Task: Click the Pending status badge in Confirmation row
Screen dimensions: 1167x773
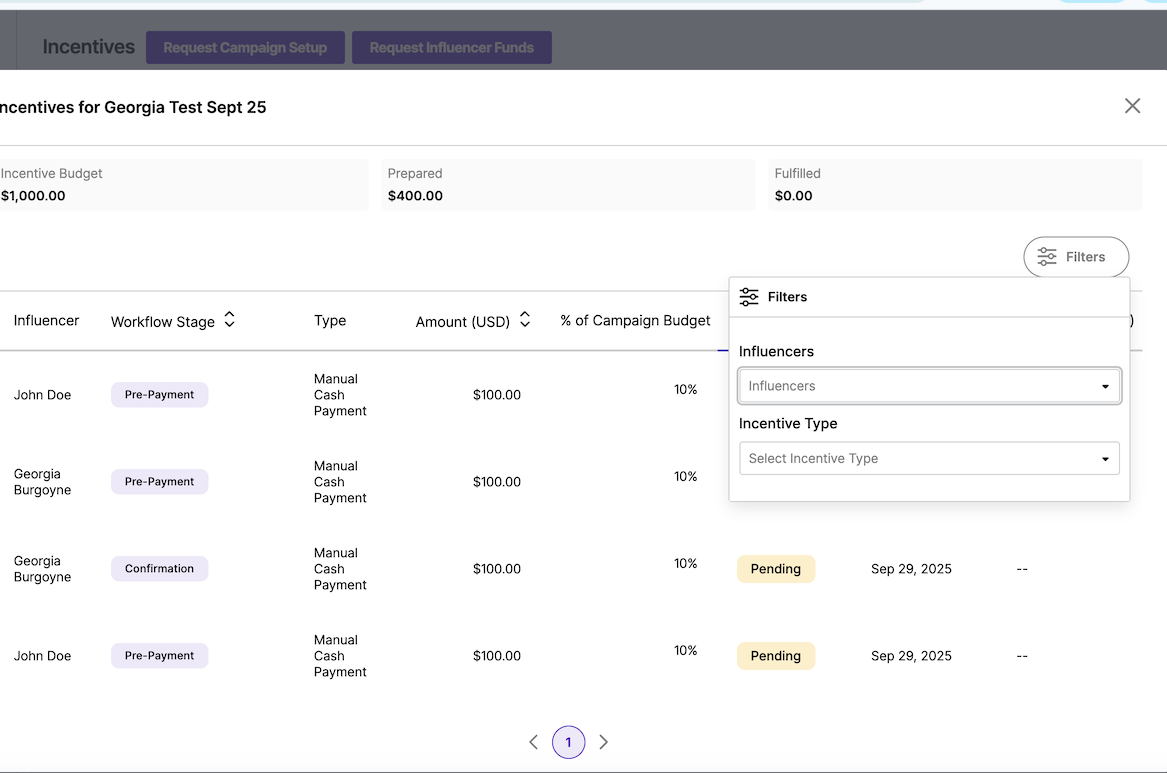Action: pyautogui.click(x=776, y=569)
